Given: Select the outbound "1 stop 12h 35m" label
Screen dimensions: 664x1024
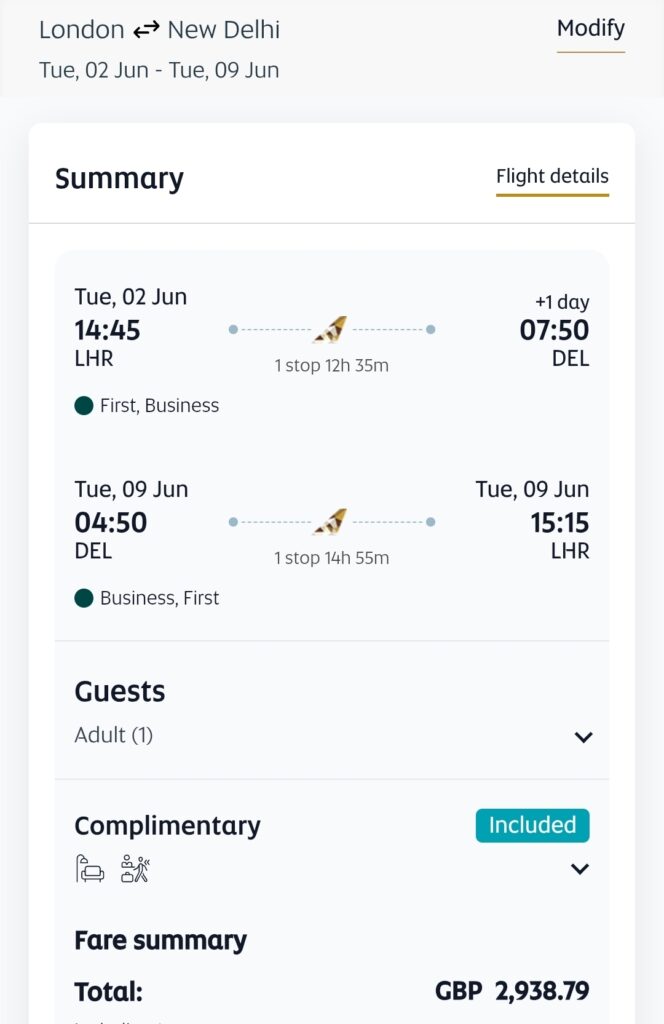Looking at the screenshot, I should (x=331, y=366).
